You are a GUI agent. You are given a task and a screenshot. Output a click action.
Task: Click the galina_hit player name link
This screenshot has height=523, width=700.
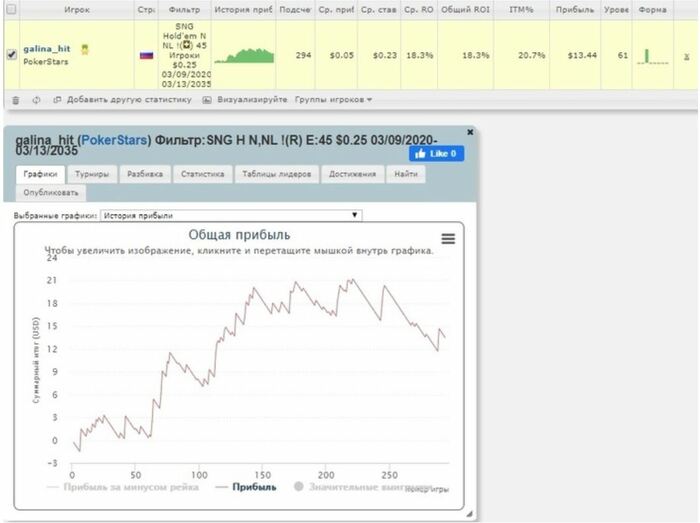tap(47, 49)
